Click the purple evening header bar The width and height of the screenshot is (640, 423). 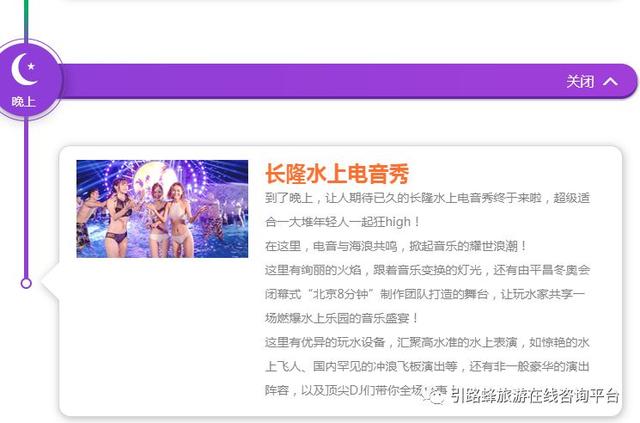(x=349, y=81)
